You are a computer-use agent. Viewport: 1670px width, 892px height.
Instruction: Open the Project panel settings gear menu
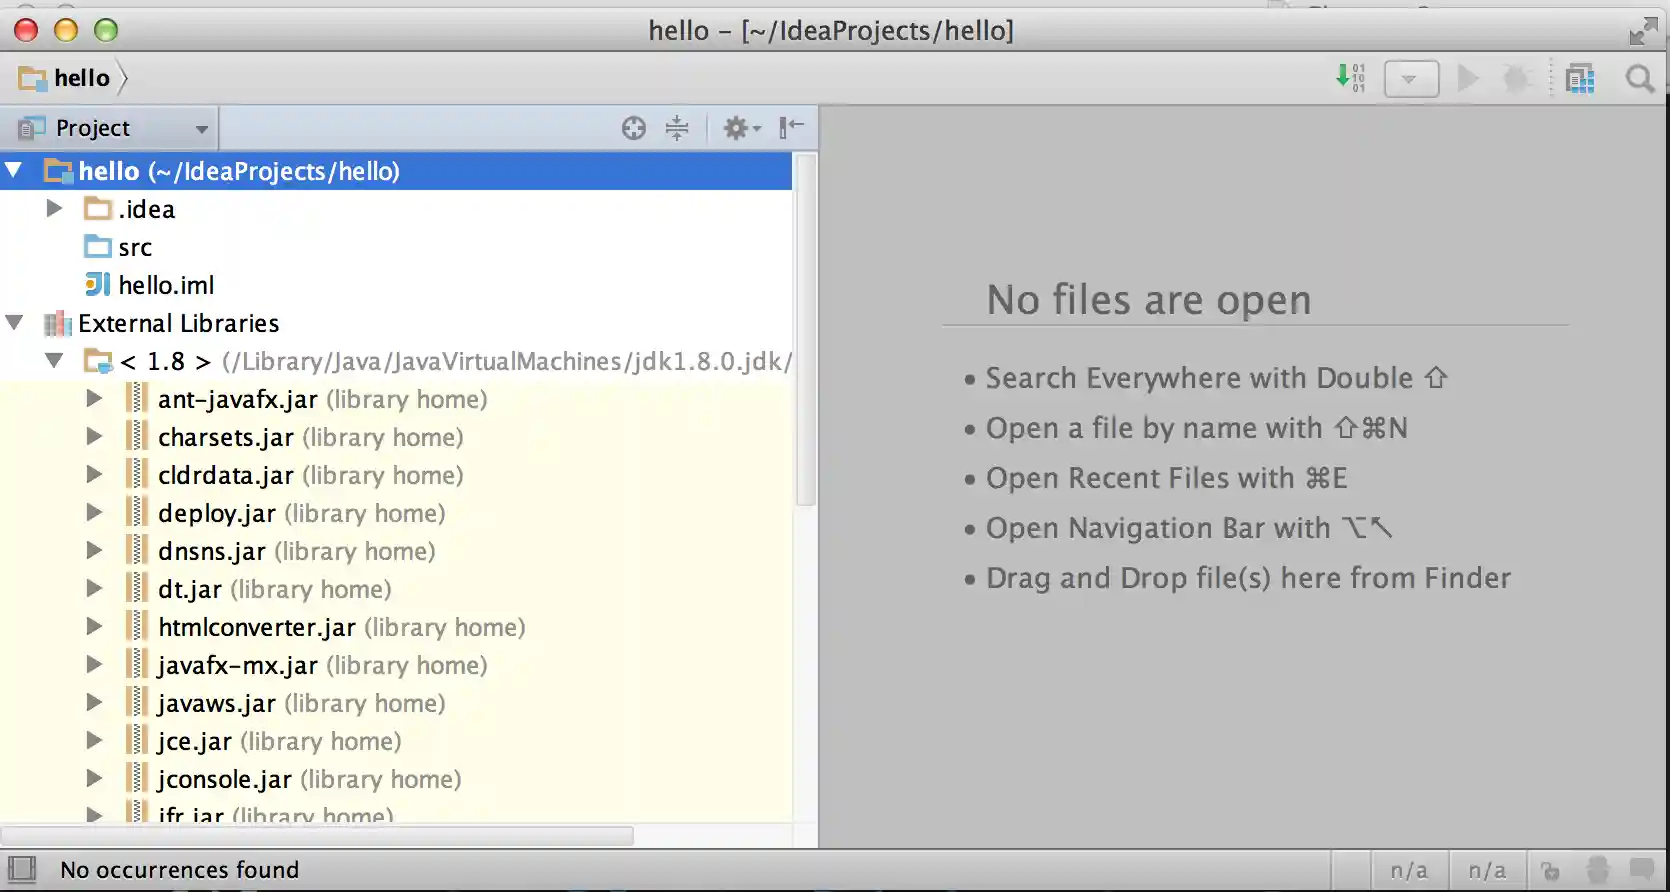point(741,128)
